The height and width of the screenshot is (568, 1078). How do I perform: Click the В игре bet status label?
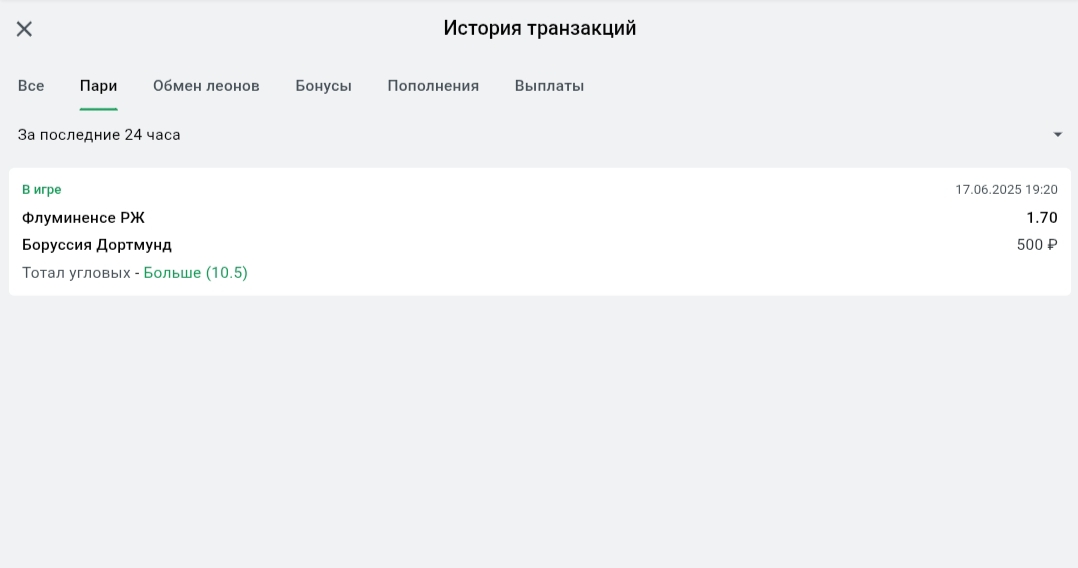click(42, 190)
